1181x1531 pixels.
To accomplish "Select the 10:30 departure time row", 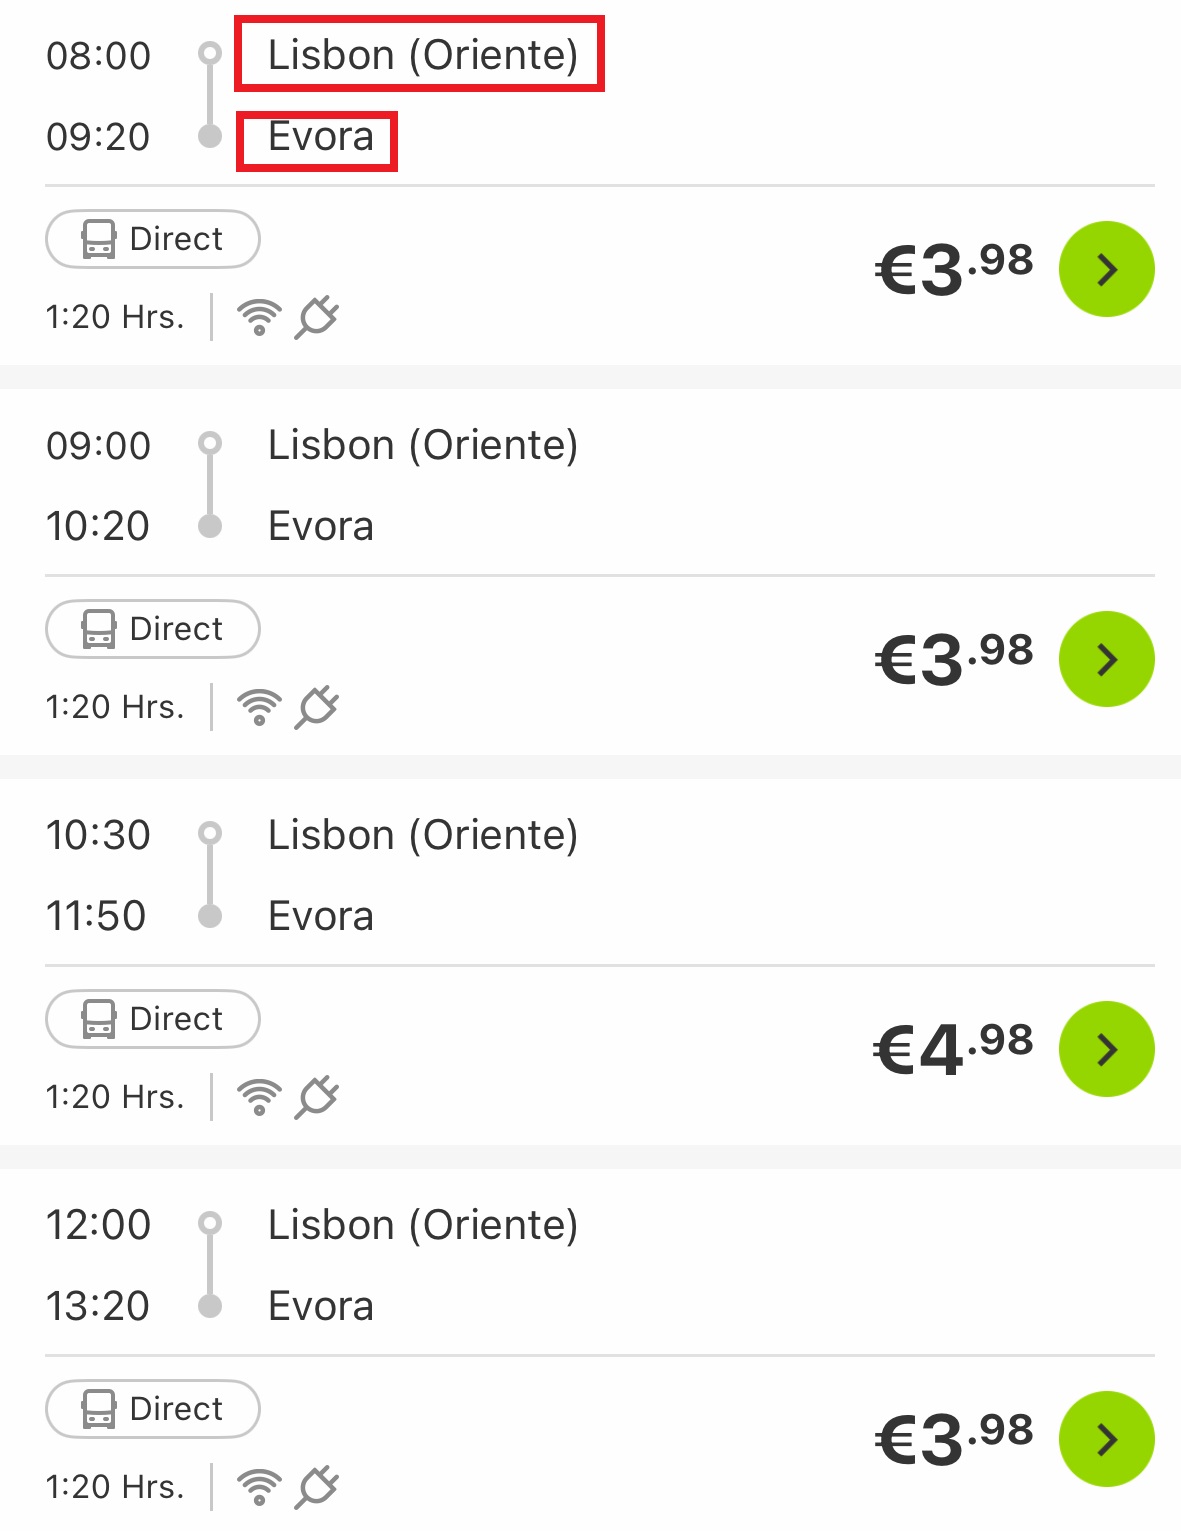I will [98, 835].
